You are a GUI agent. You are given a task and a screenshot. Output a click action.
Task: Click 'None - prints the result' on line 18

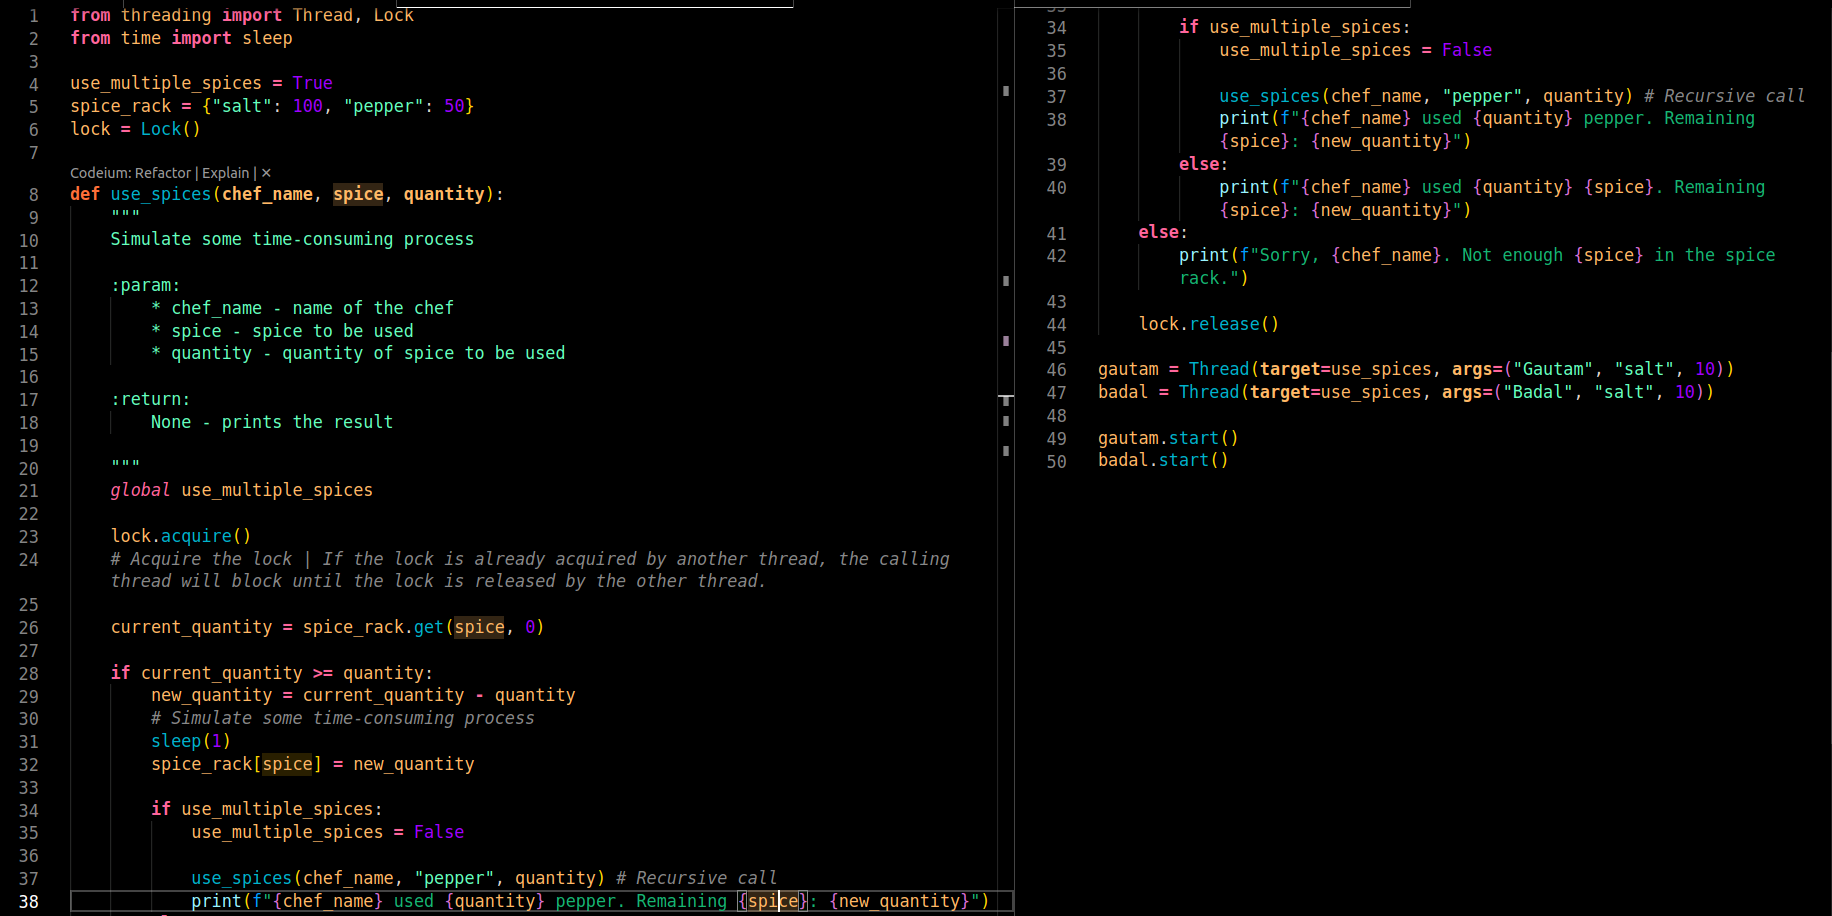pos(272,422)
